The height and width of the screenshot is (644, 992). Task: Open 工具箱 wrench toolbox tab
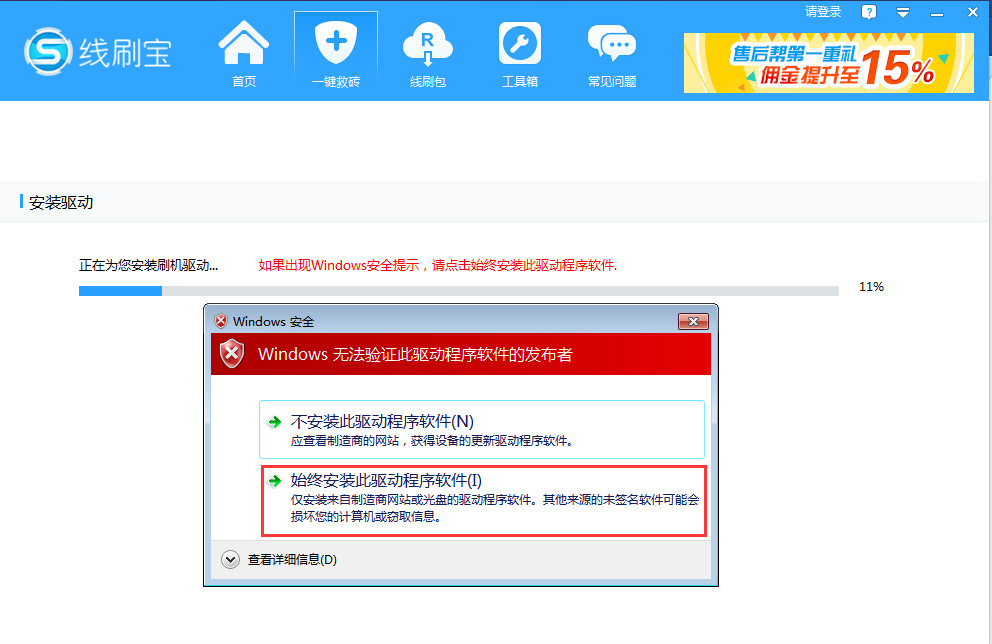pos(519,54)
